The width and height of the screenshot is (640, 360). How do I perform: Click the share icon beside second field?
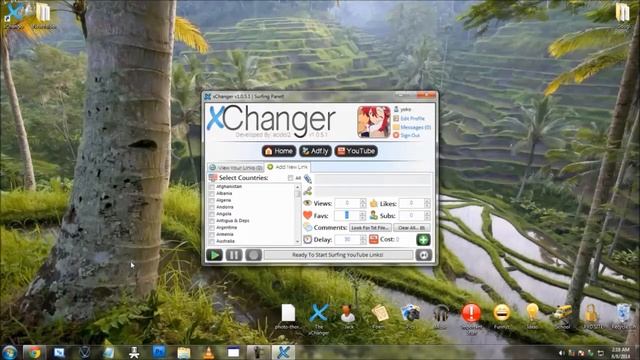(x=308, y=191)
